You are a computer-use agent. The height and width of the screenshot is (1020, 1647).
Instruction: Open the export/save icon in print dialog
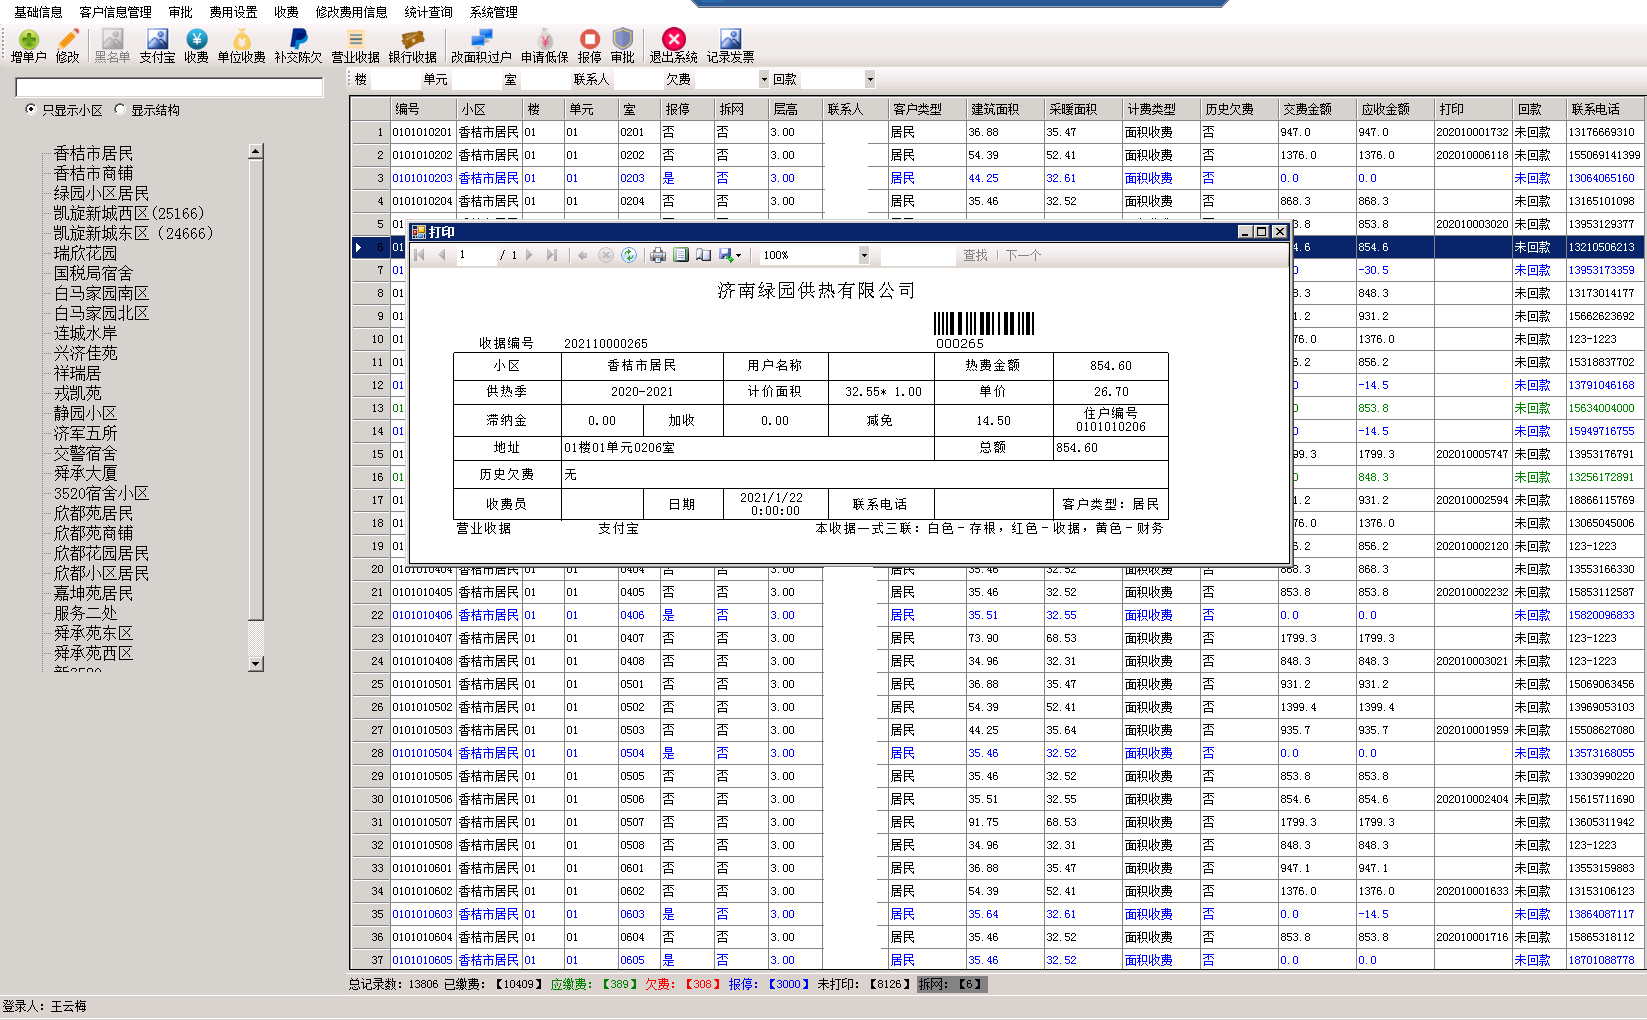(727, 255)
